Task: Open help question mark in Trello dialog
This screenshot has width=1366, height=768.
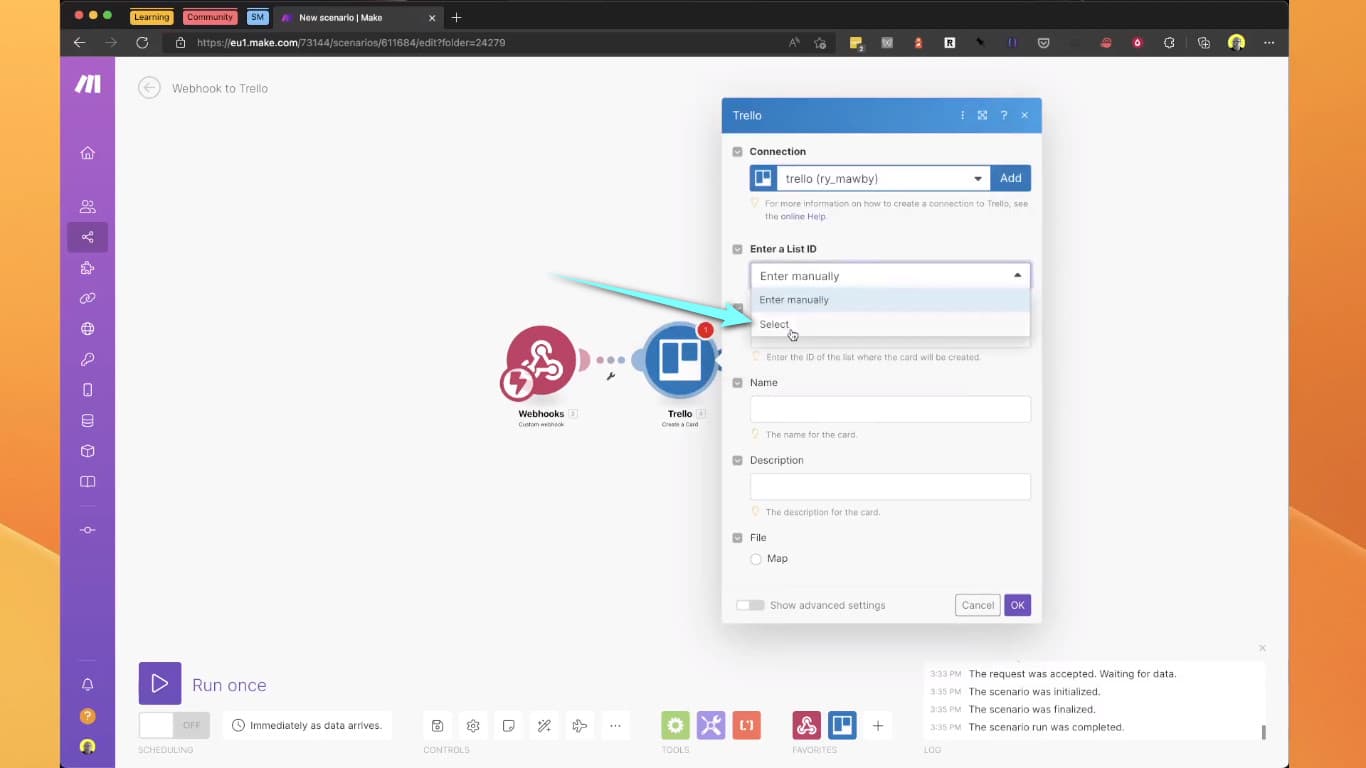Action: pos(1003,115)
